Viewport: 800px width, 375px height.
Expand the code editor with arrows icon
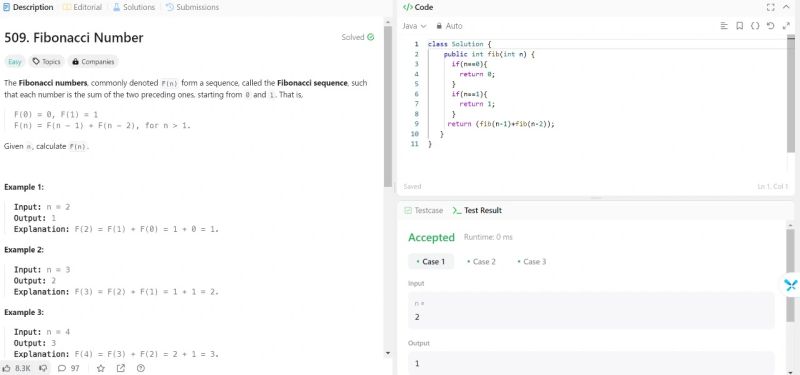click(x=786, y=26)
